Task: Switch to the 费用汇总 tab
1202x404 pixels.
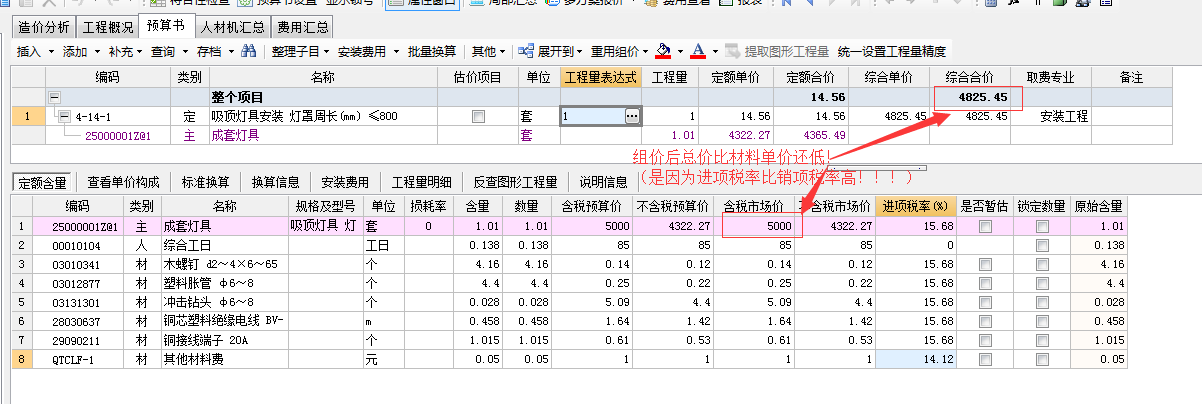Action: click(x=303, y=26)
